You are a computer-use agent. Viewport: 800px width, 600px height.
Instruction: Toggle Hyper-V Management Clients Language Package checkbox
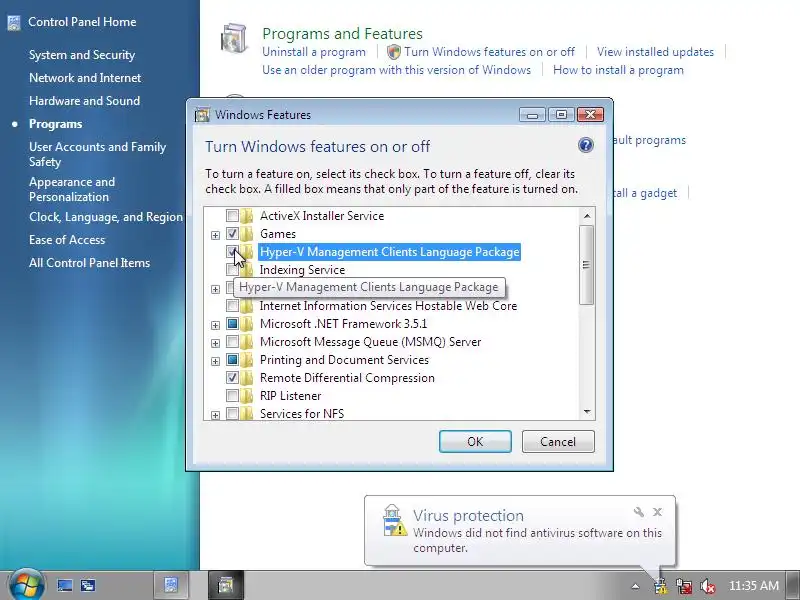point(232,252)
